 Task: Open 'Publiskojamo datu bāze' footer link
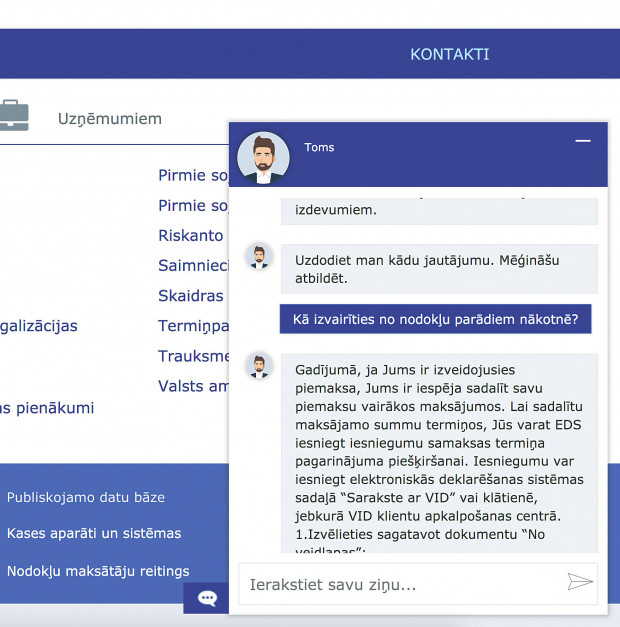point(86,497)
